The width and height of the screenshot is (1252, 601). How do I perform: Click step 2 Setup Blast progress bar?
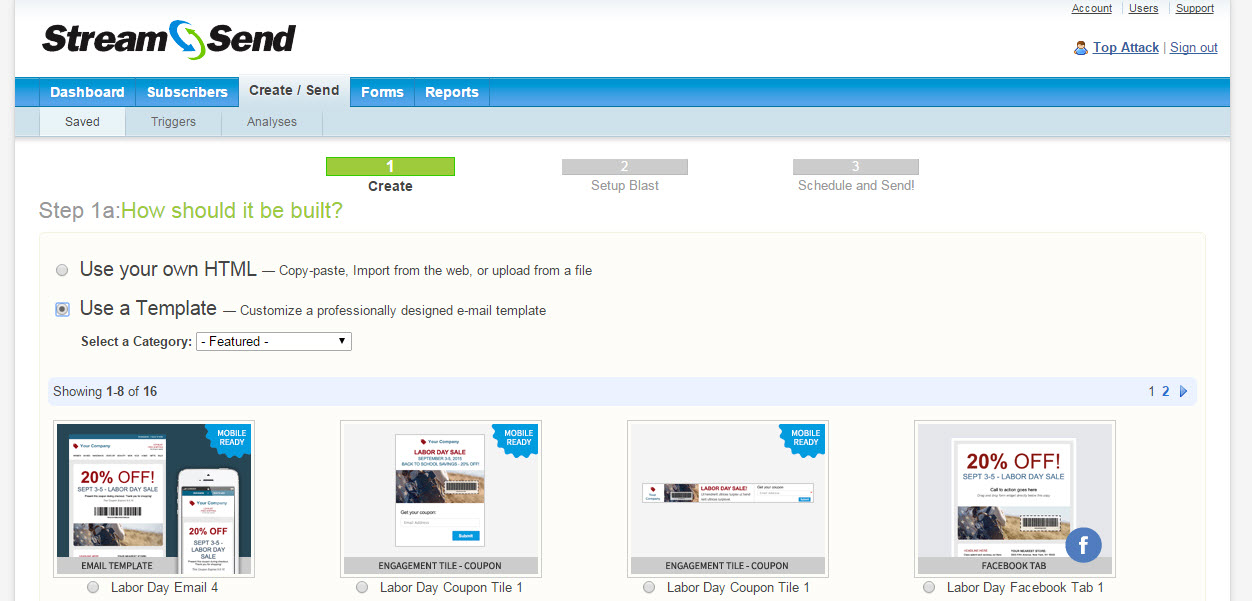(x=625, y=167)
